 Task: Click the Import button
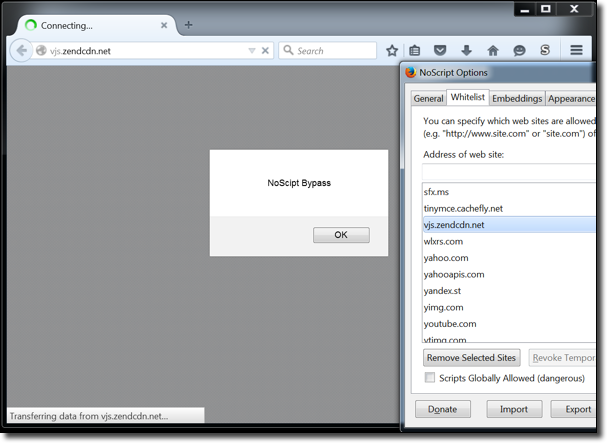click(x=514, y=409)
